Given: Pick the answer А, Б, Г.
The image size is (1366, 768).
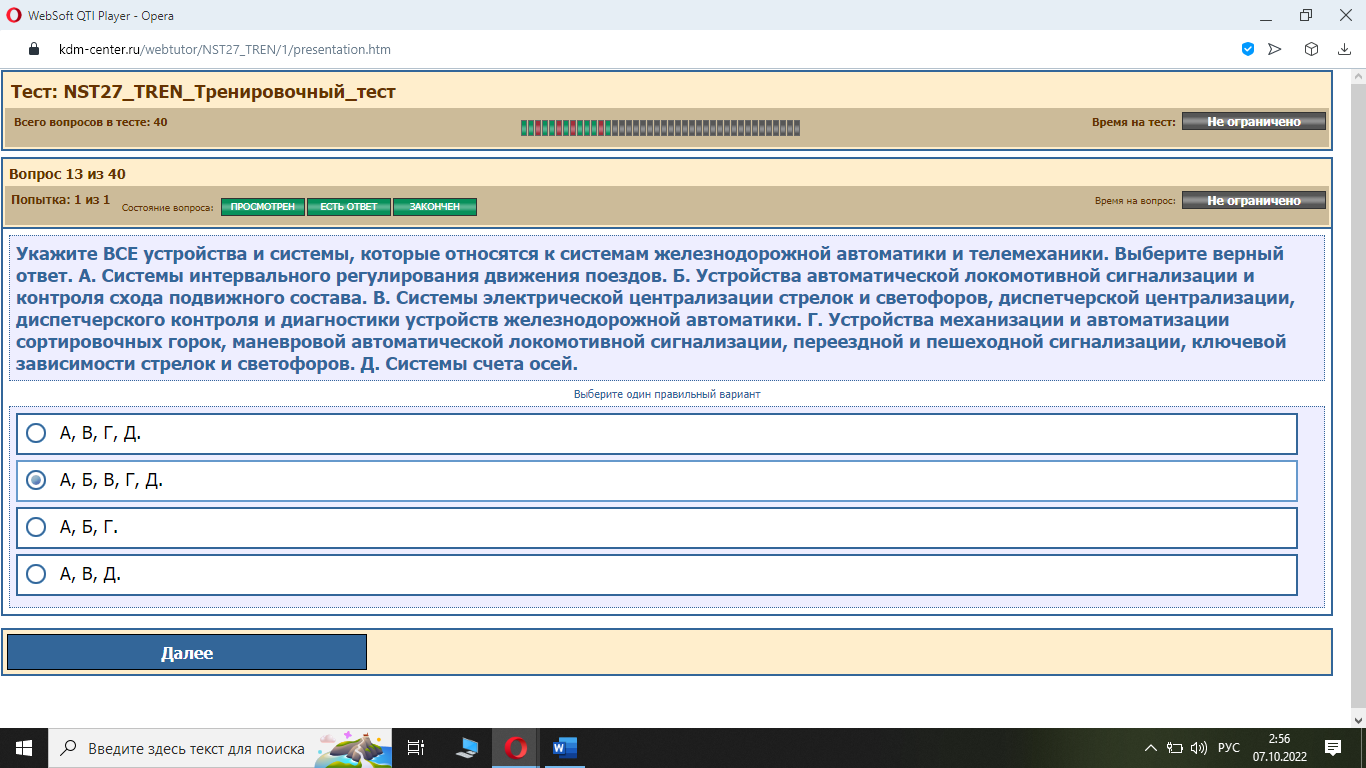Looking at the screenshot, I should point(656,528).
